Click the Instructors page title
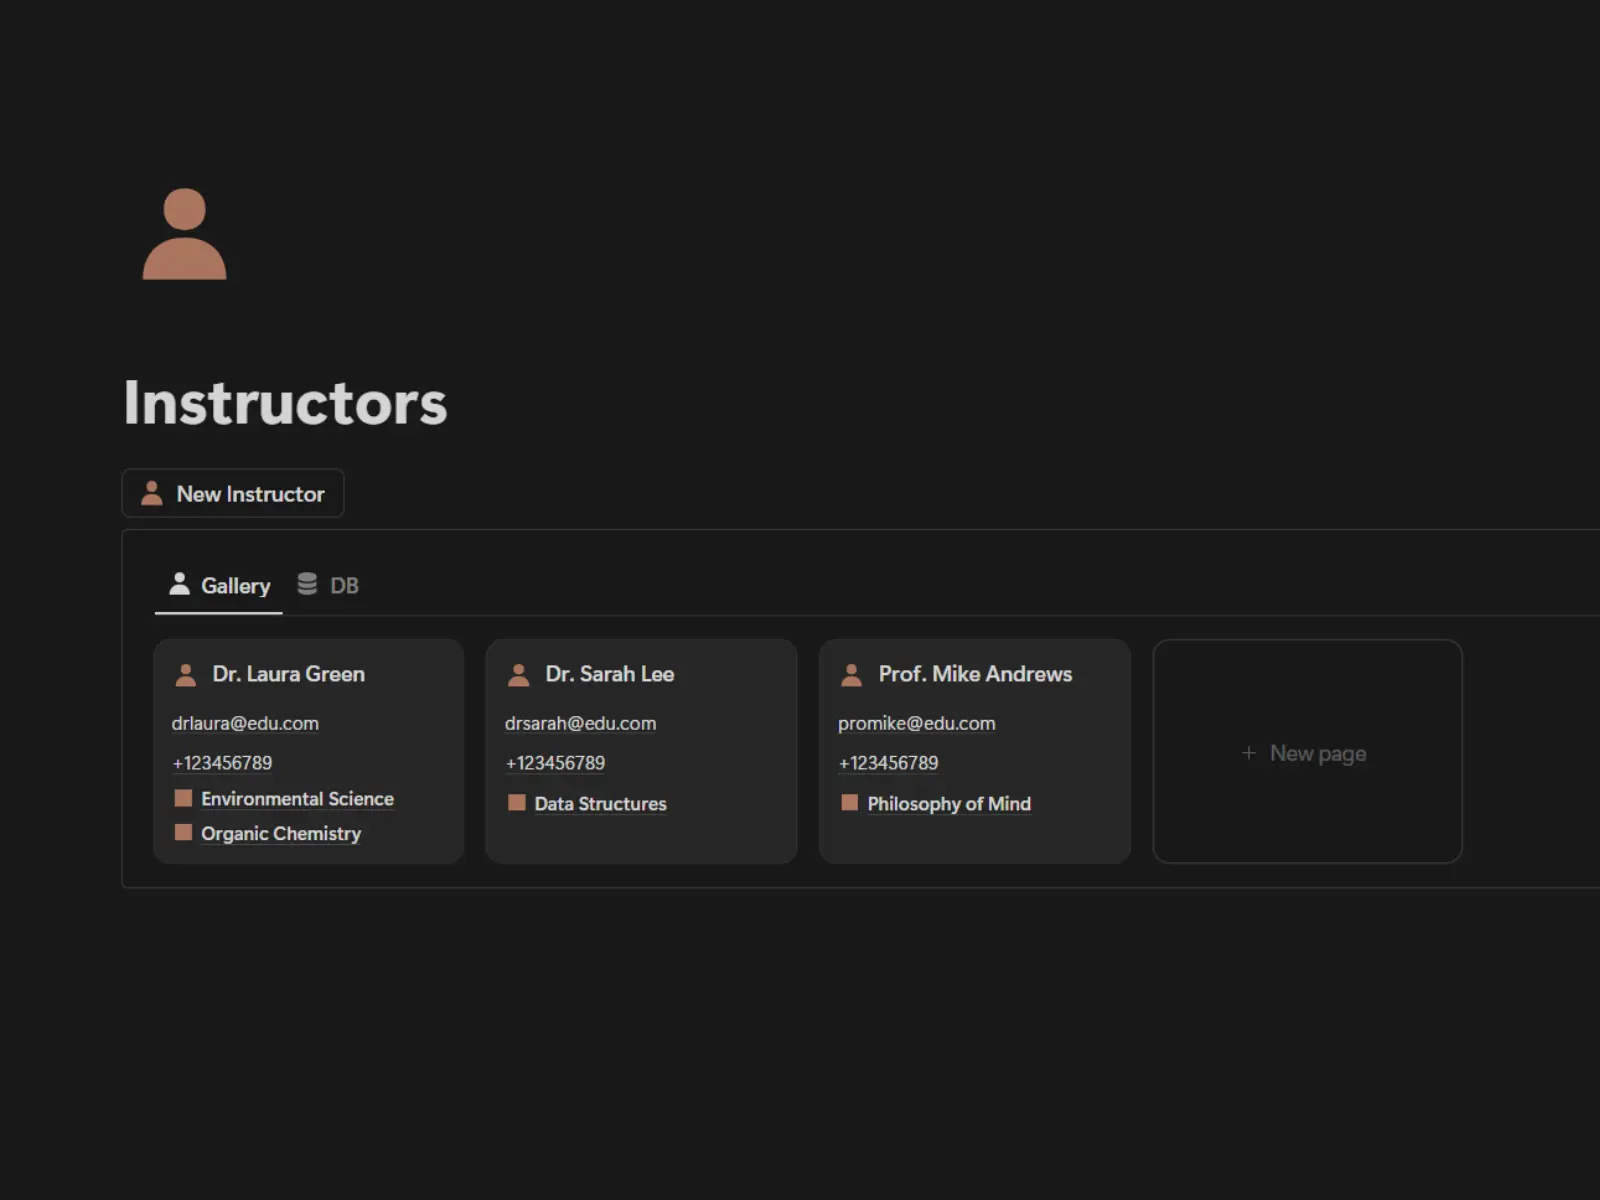The height and width of the screenshot is (1200, 1600). pos(285,403)
